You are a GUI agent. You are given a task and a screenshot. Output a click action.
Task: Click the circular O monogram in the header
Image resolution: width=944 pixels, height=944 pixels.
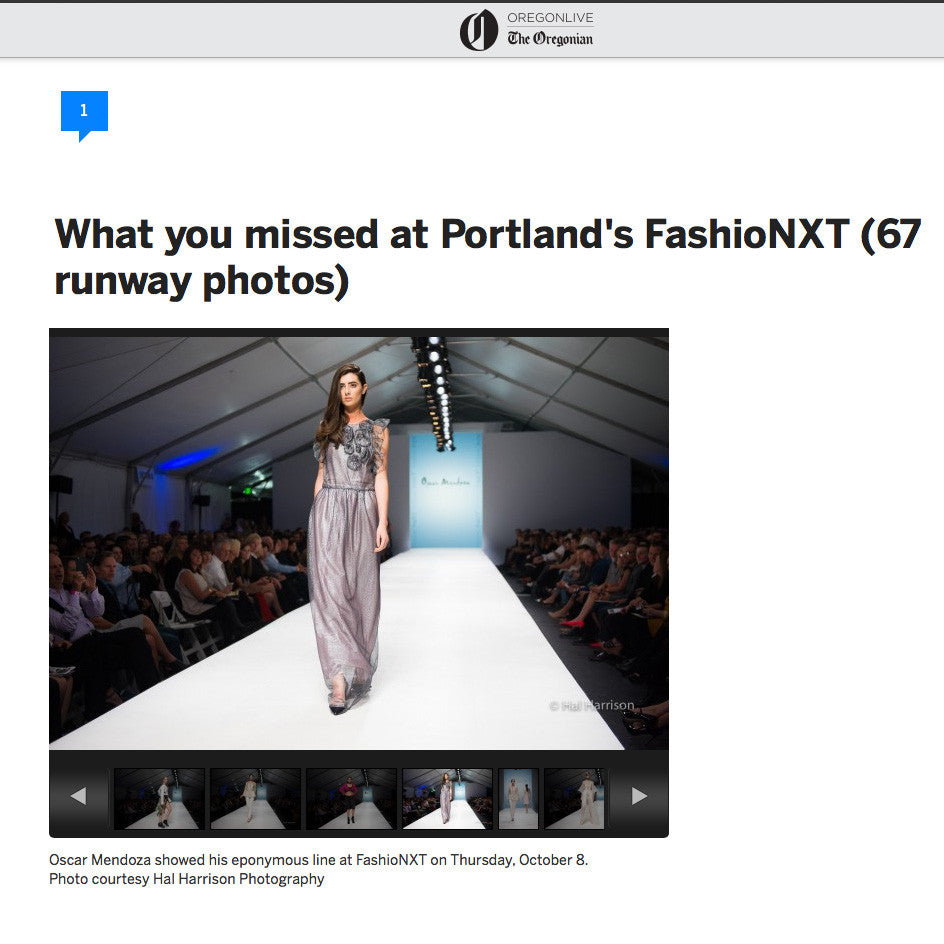(478, 29)
